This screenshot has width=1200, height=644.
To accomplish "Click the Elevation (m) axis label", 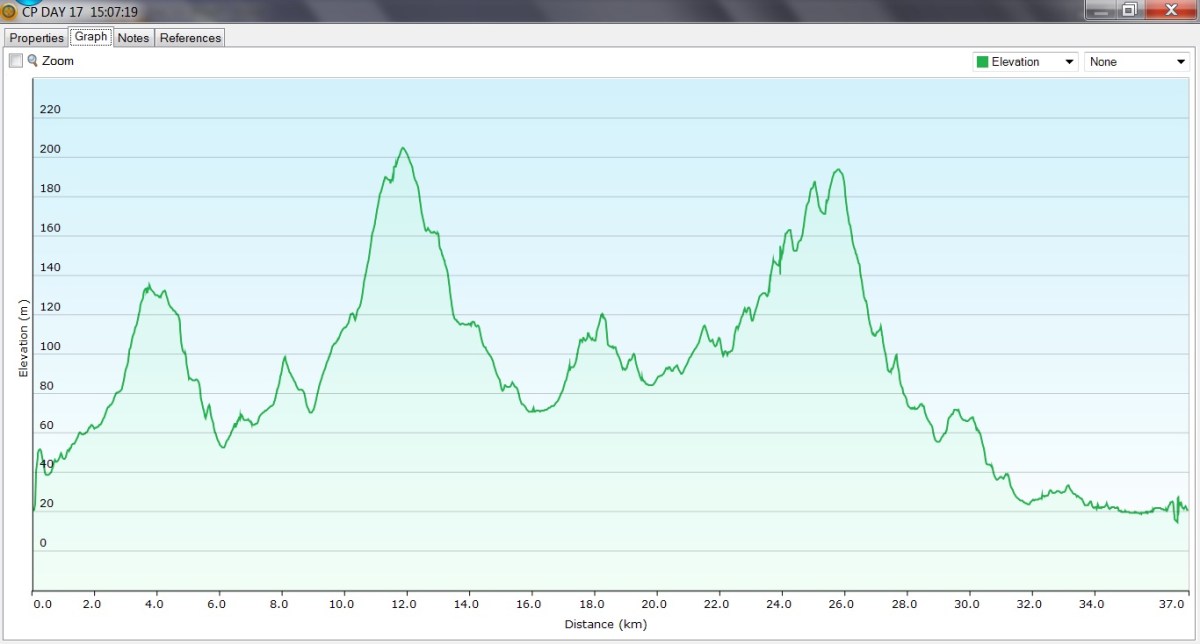I will point(23,338).
